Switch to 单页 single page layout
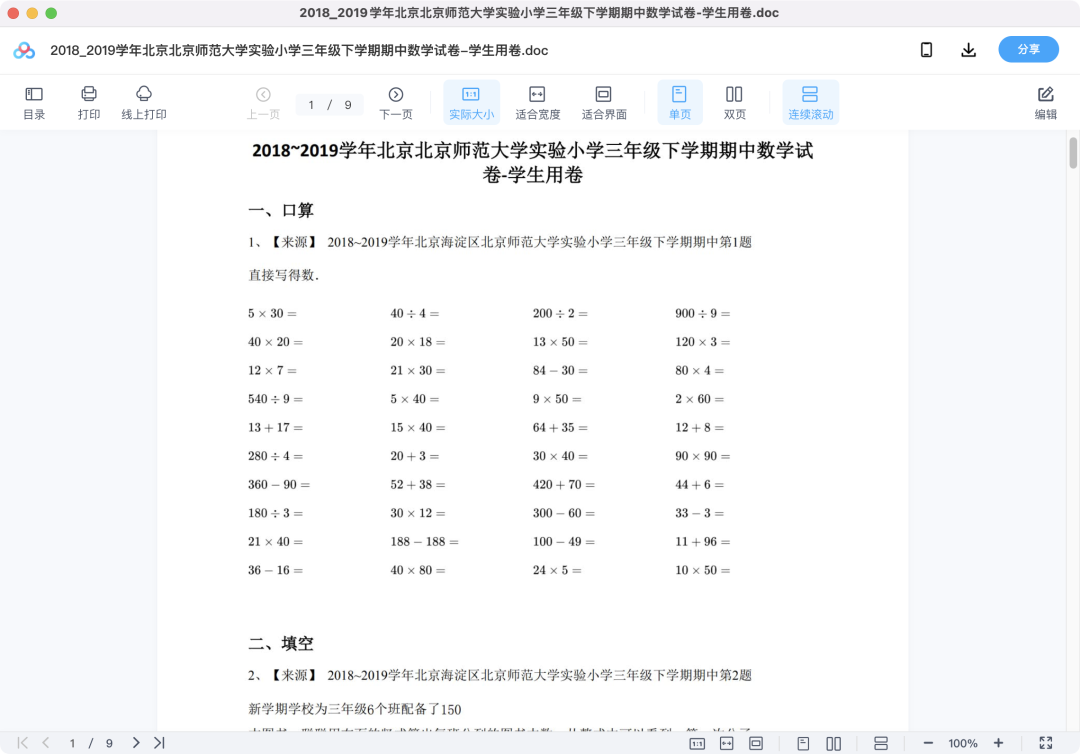This screenshot has height=754, width=1080. 680,103
